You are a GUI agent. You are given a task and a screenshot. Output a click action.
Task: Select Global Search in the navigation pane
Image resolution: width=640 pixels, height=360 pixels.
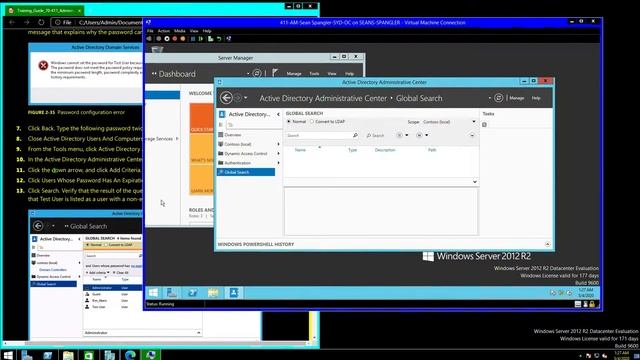tap(246, 172)
